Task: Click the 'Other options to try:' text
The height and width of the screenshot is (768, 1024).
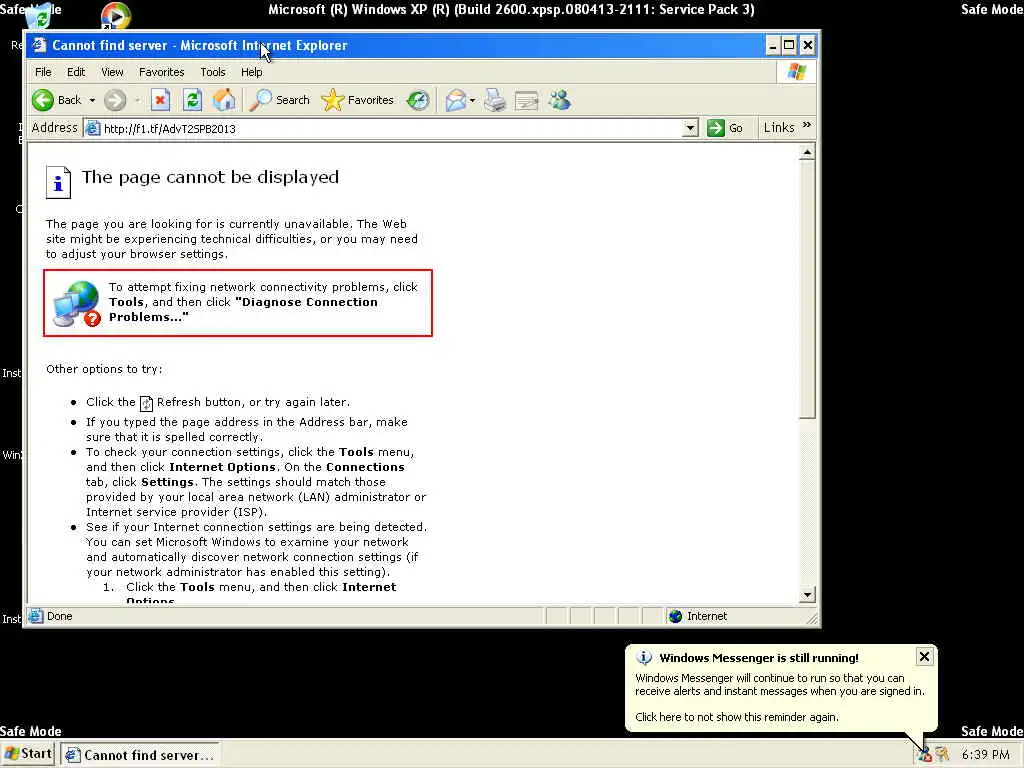Action: coord(104,369)
